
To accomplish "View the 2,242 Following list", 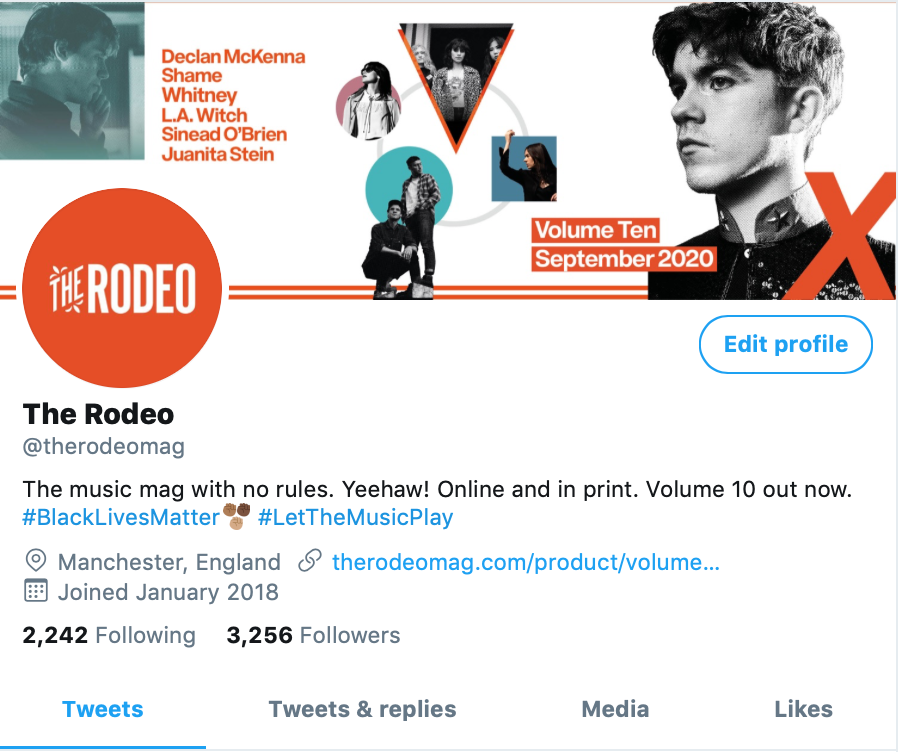I will 109,635.
